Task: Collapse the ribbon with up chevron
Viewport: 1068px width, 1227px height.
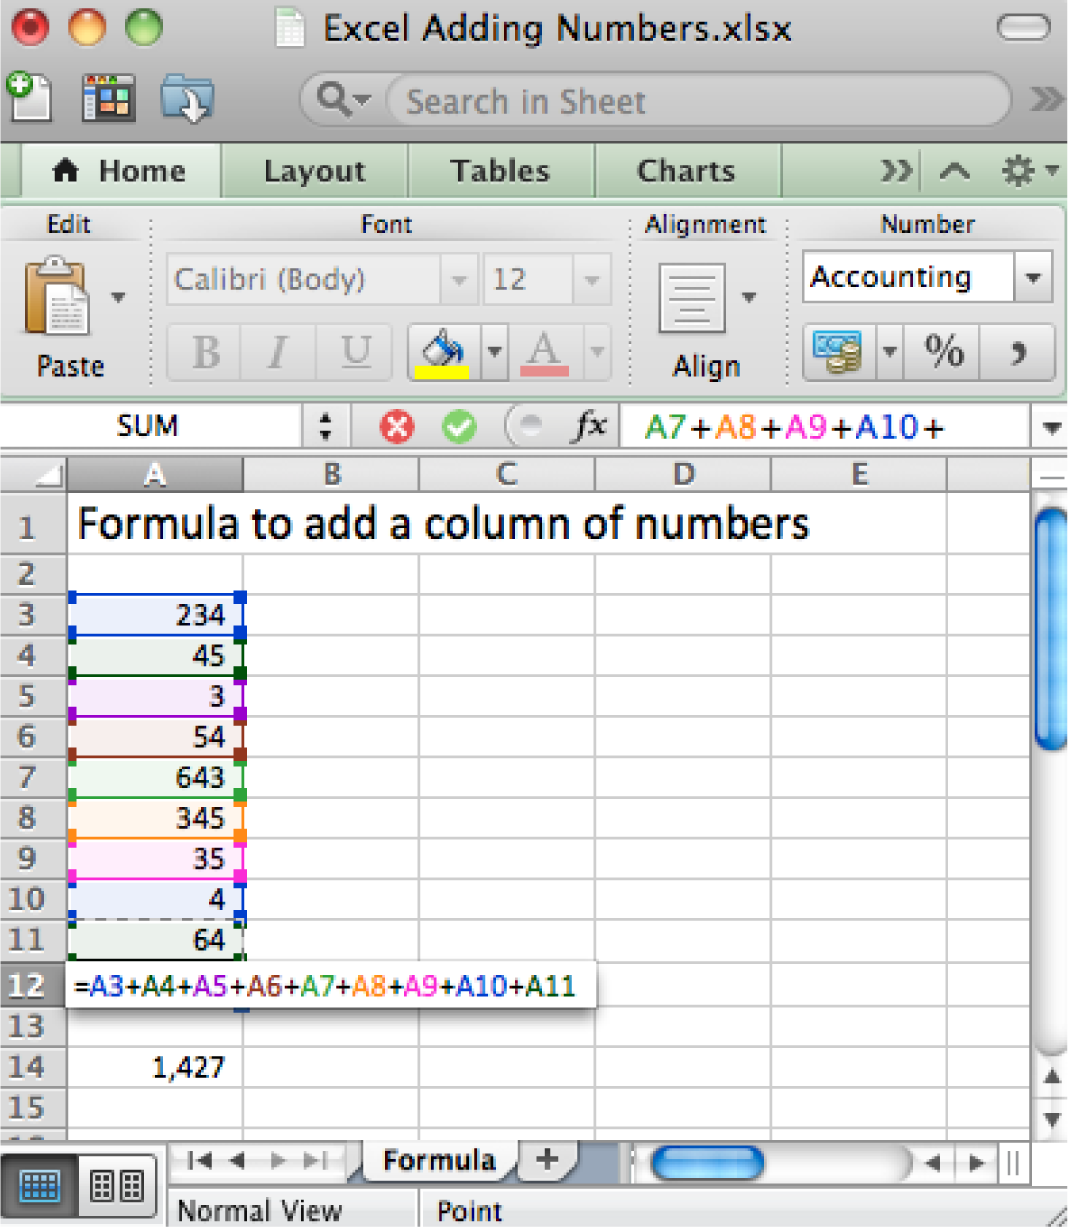Action: [x=954, y=172]
